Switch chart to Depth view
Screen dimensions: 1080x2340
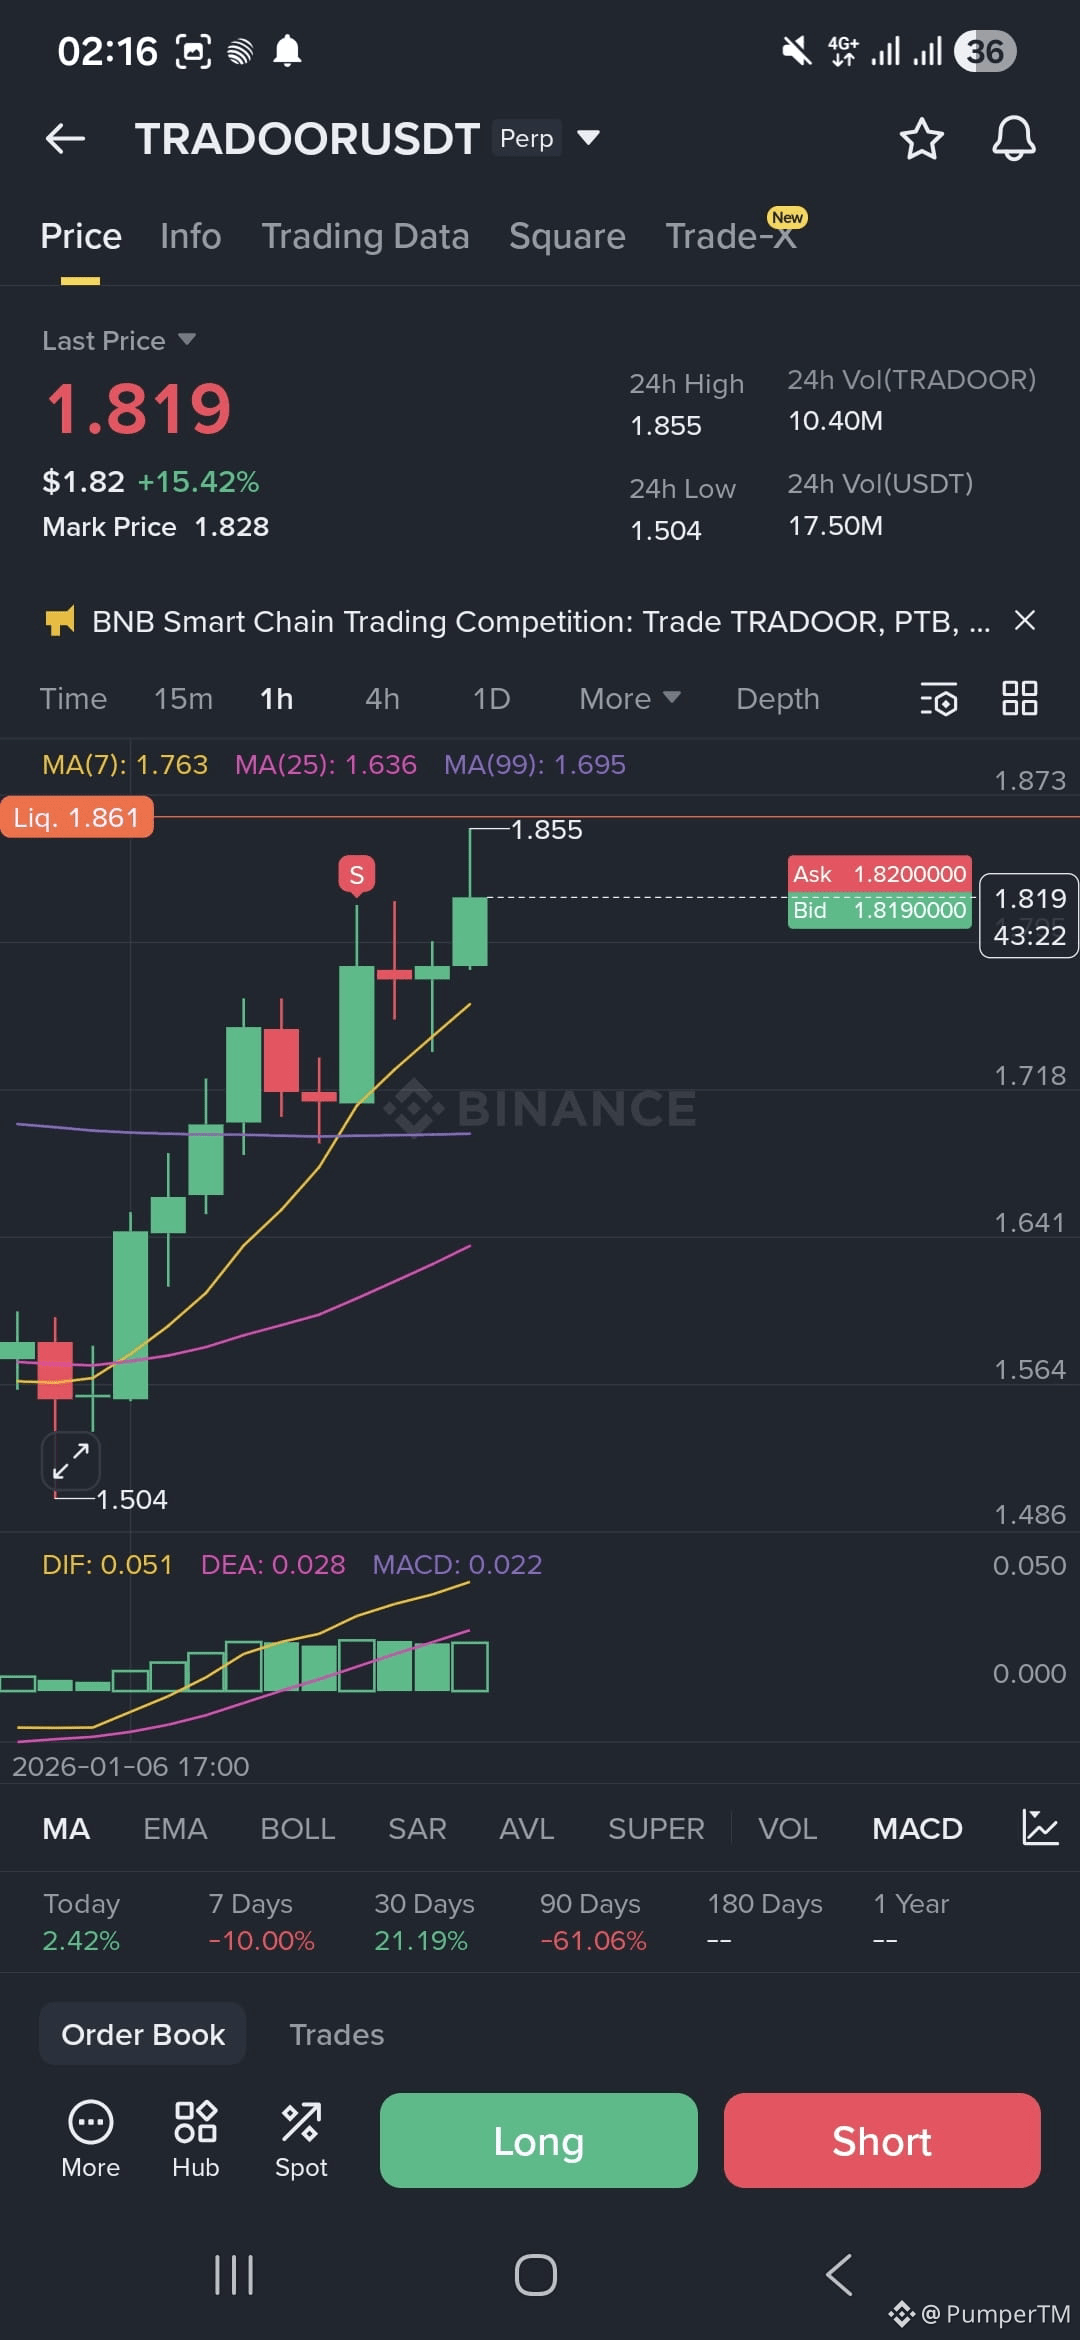pos(777,698)
